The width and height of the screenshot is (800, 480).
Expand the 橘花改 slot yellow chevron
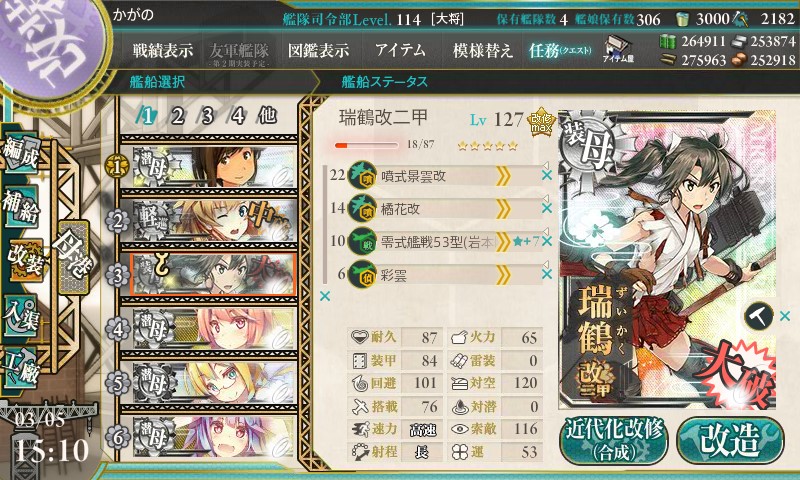[x=503, y=209]
